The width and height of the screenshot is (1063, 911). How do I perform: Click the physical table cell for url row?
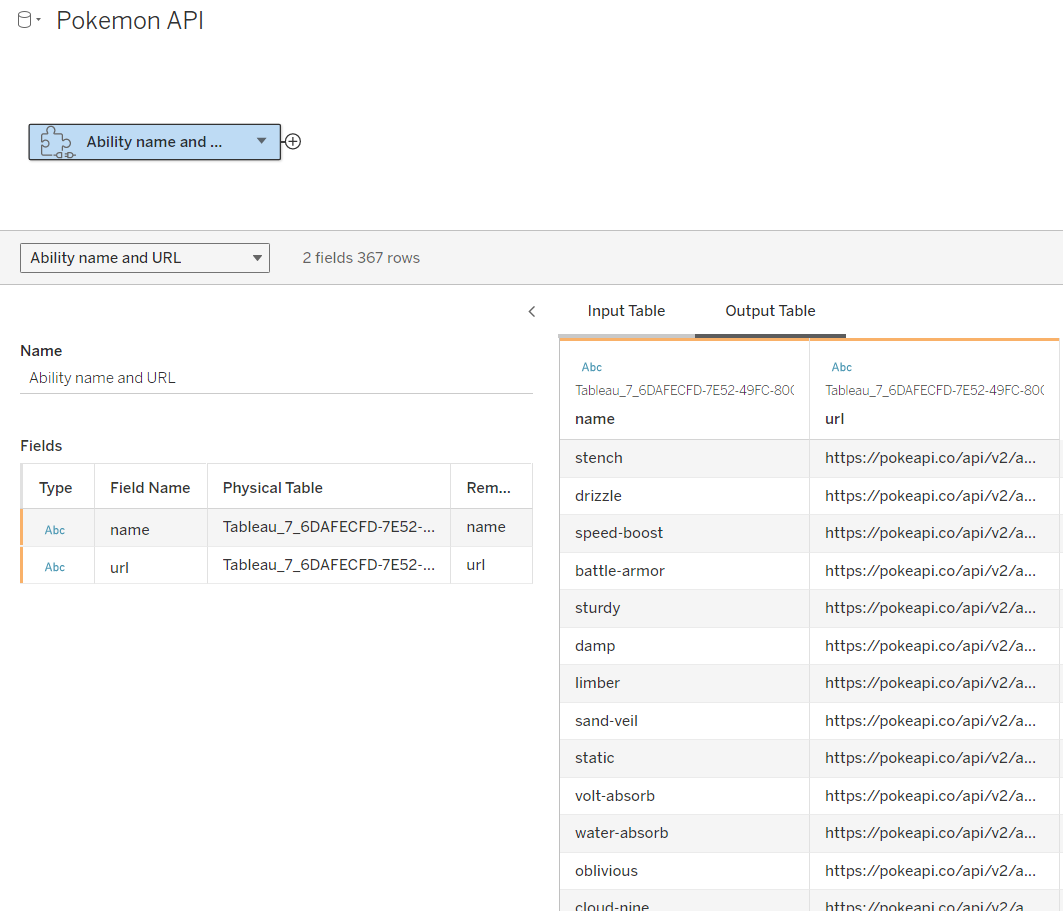click(x=329, y=565)
